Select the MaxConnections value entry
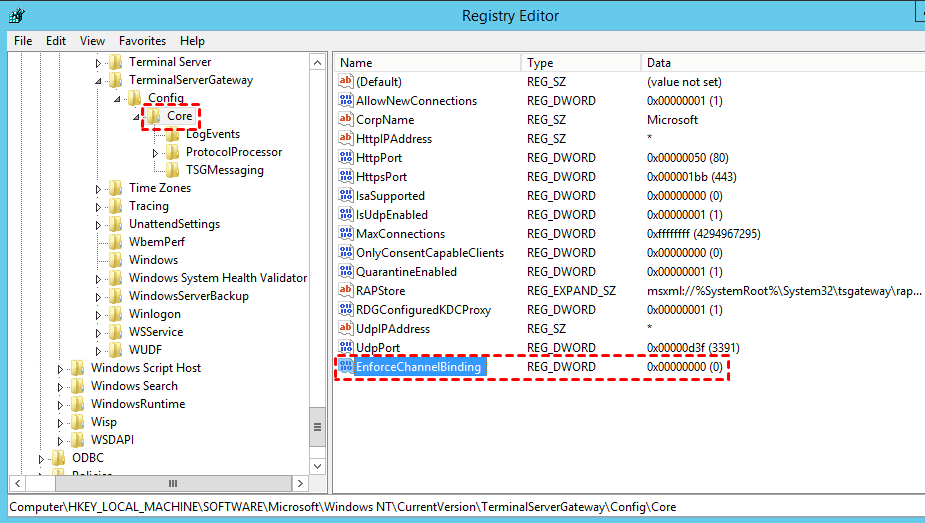925x523 pixels. click(x=400, y=234)
